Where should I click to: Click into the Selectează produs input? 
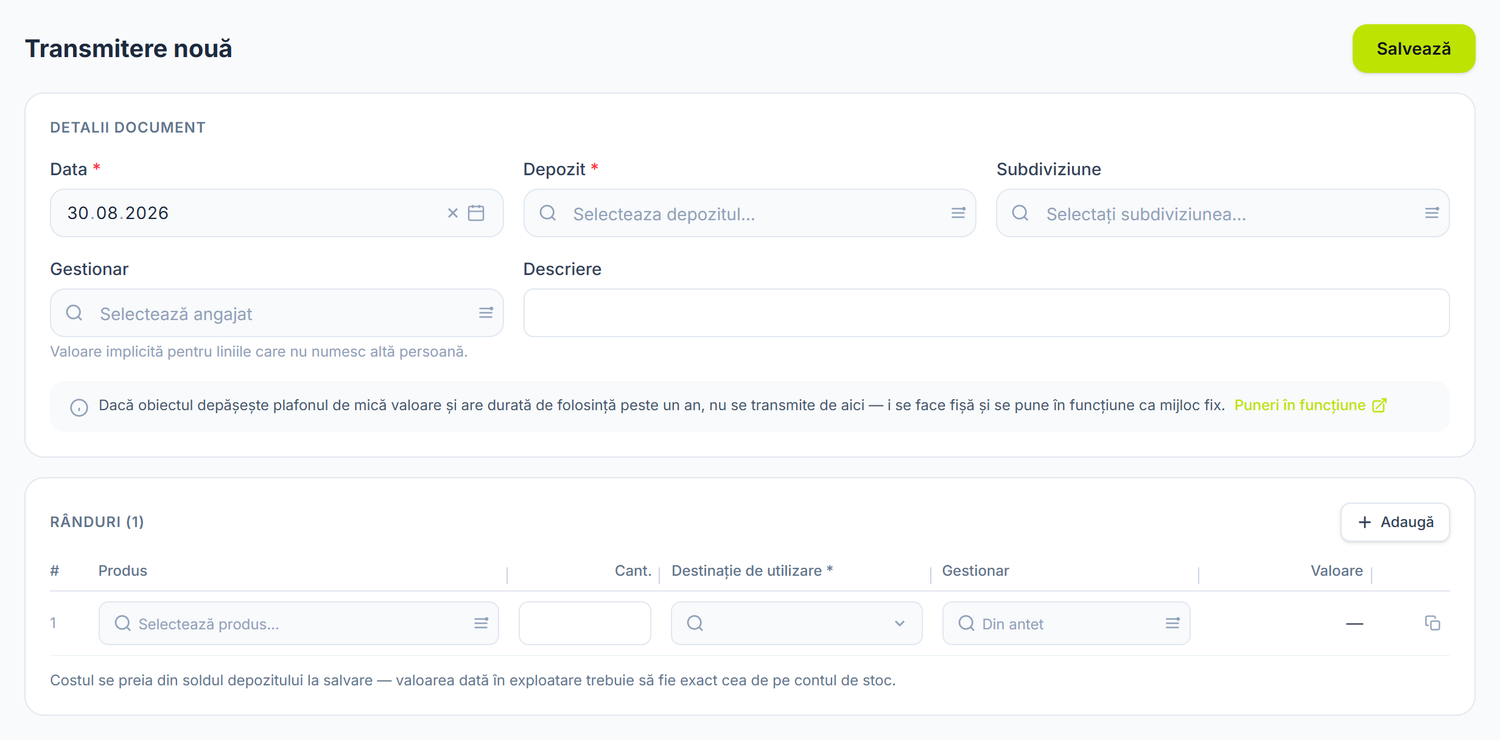[x=299, y=623]
